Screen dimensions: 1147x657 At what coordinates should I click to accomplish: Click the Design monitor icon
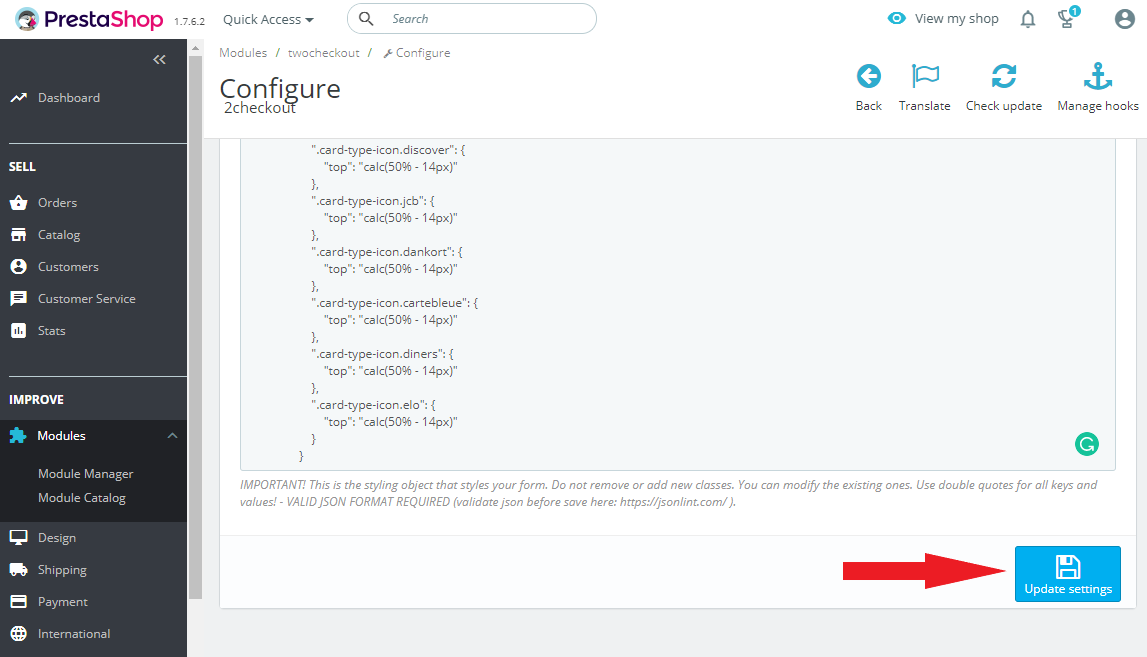click(18, 538)
